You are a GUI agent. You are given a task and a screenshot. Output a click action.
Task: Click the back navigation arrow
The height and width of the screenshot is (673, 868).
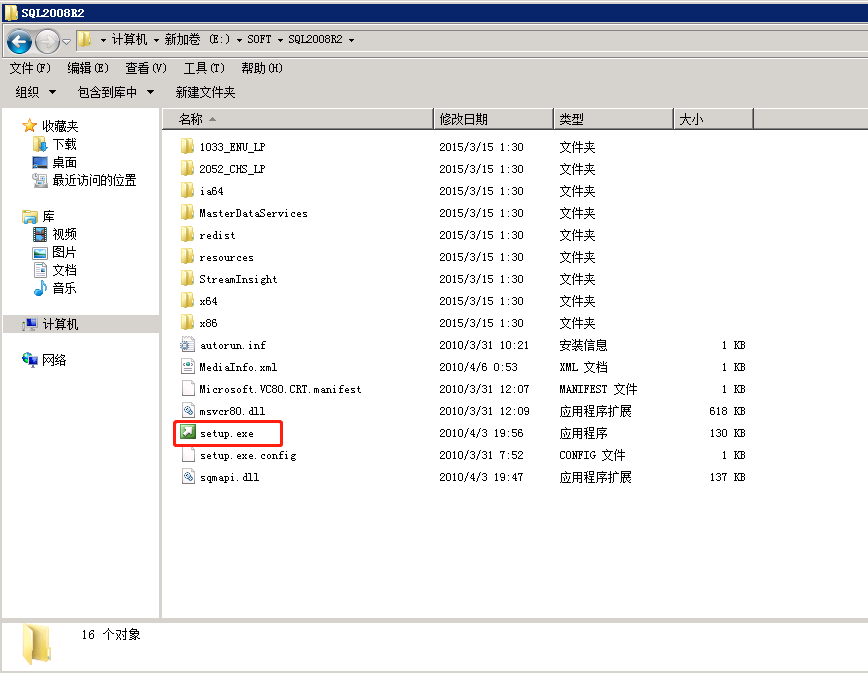pyautogui.click(x=20, y=42)
